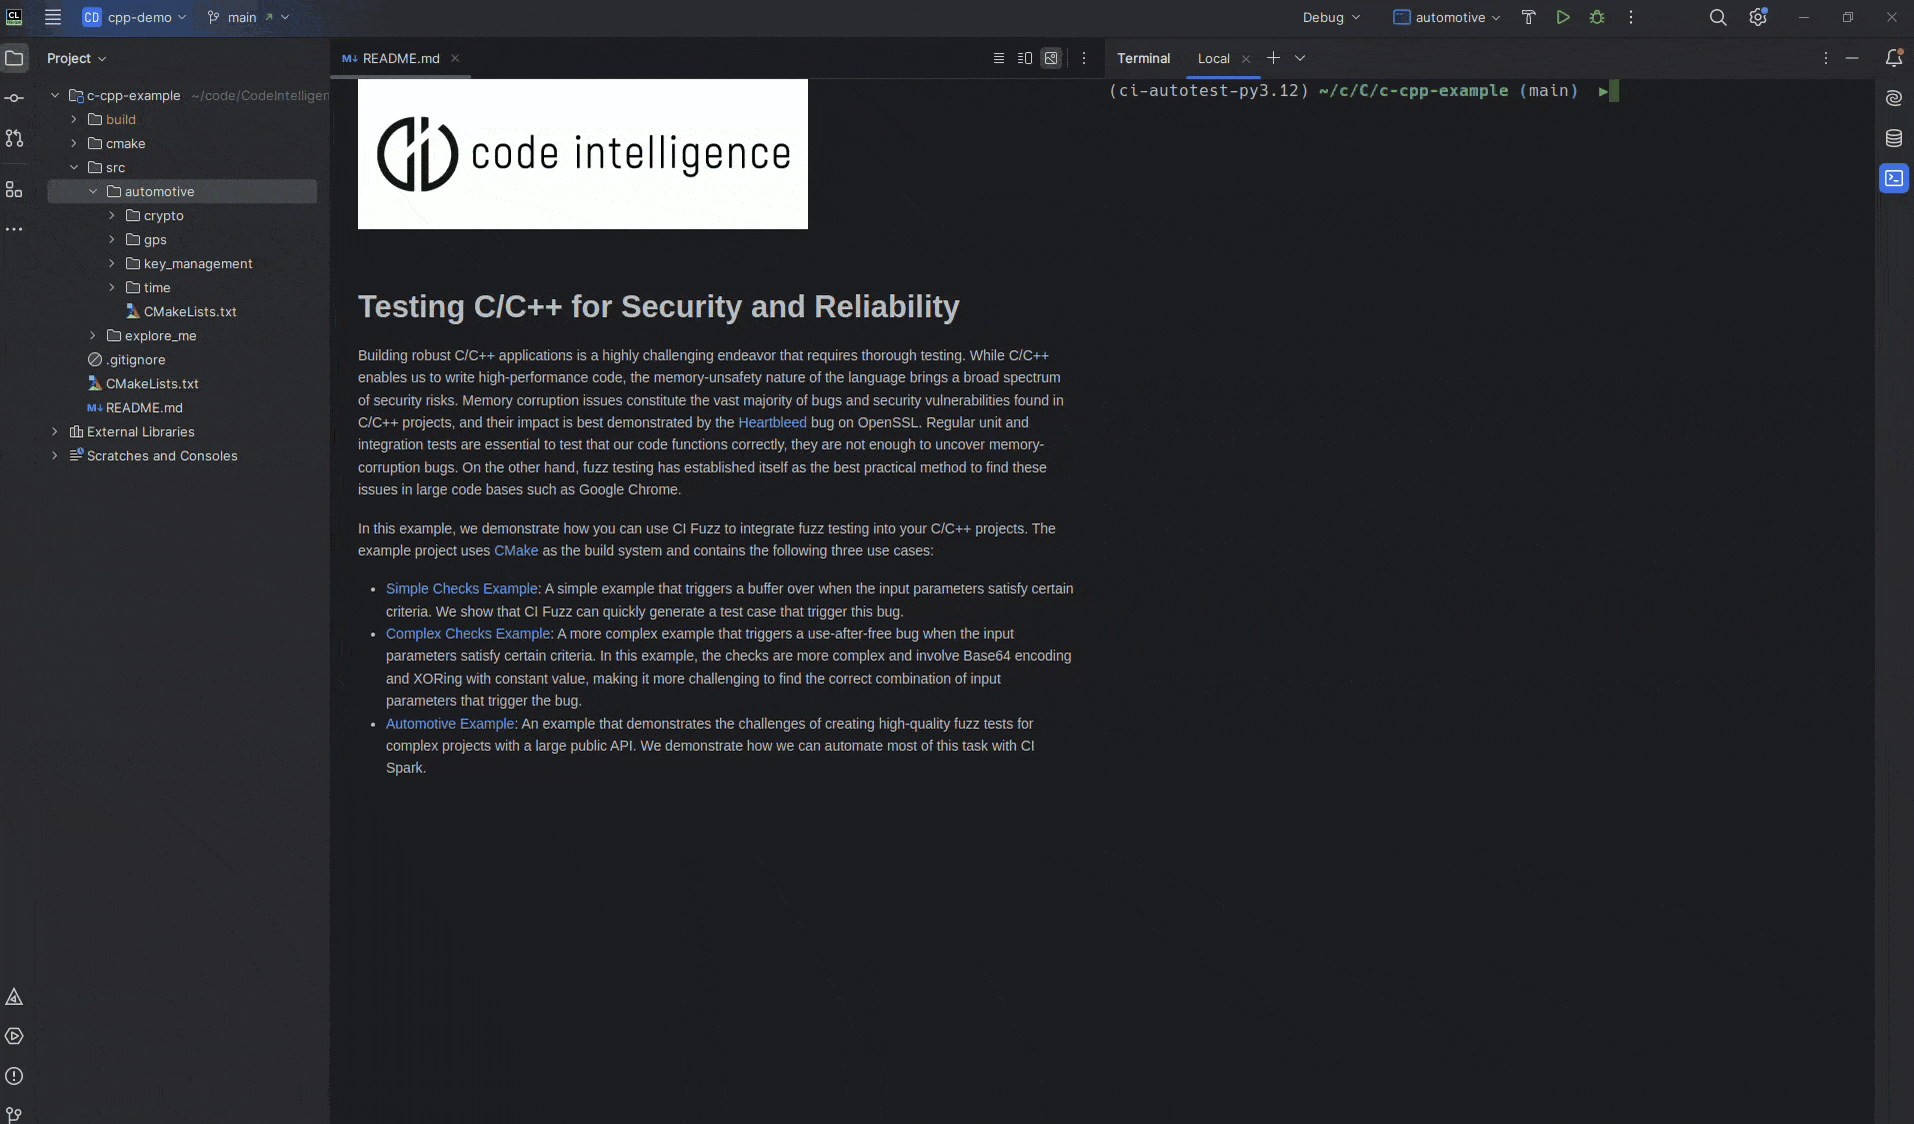Open Complex Checks Example link

468,633
